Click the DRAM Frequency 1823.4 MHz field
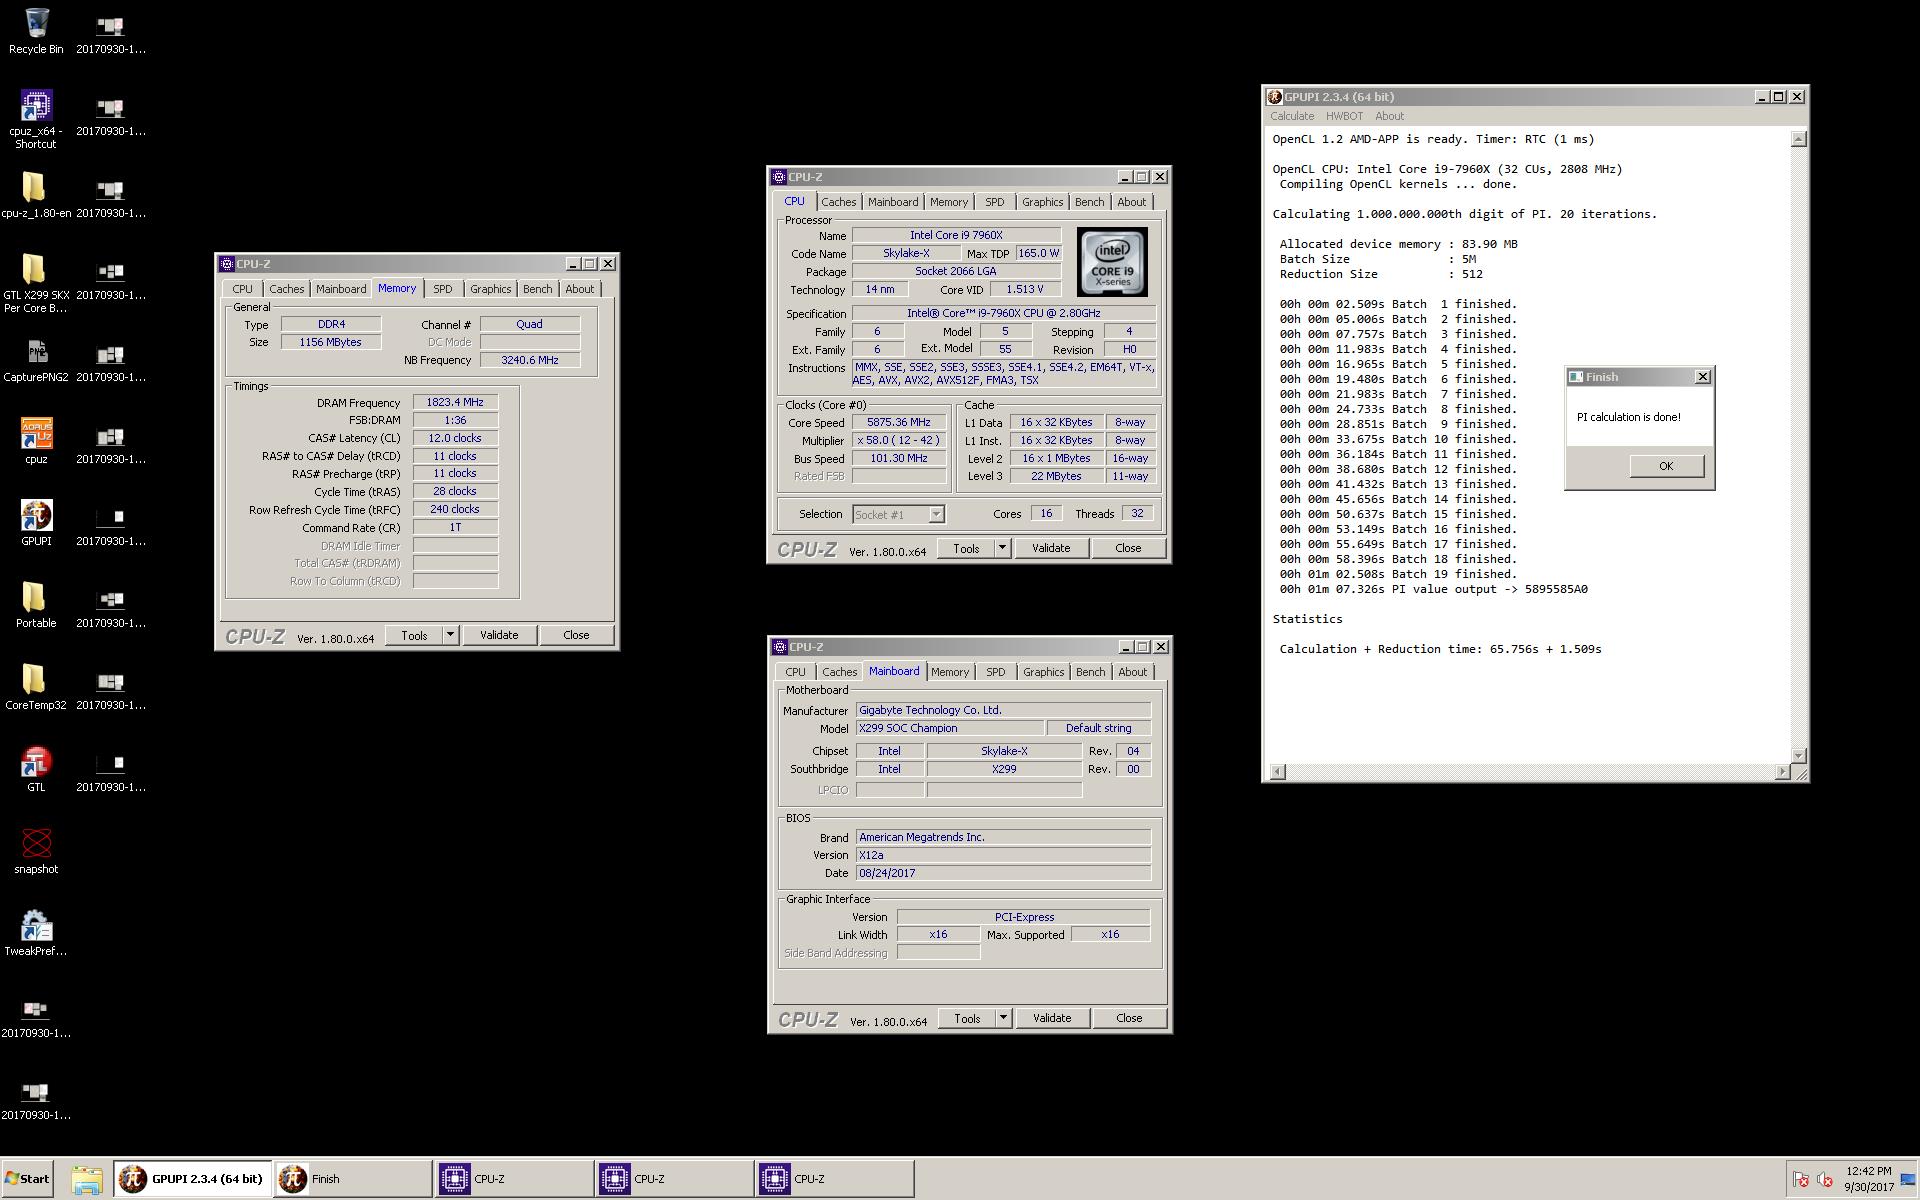Viewport: 1920px width, 1200px height. [455, 402]
